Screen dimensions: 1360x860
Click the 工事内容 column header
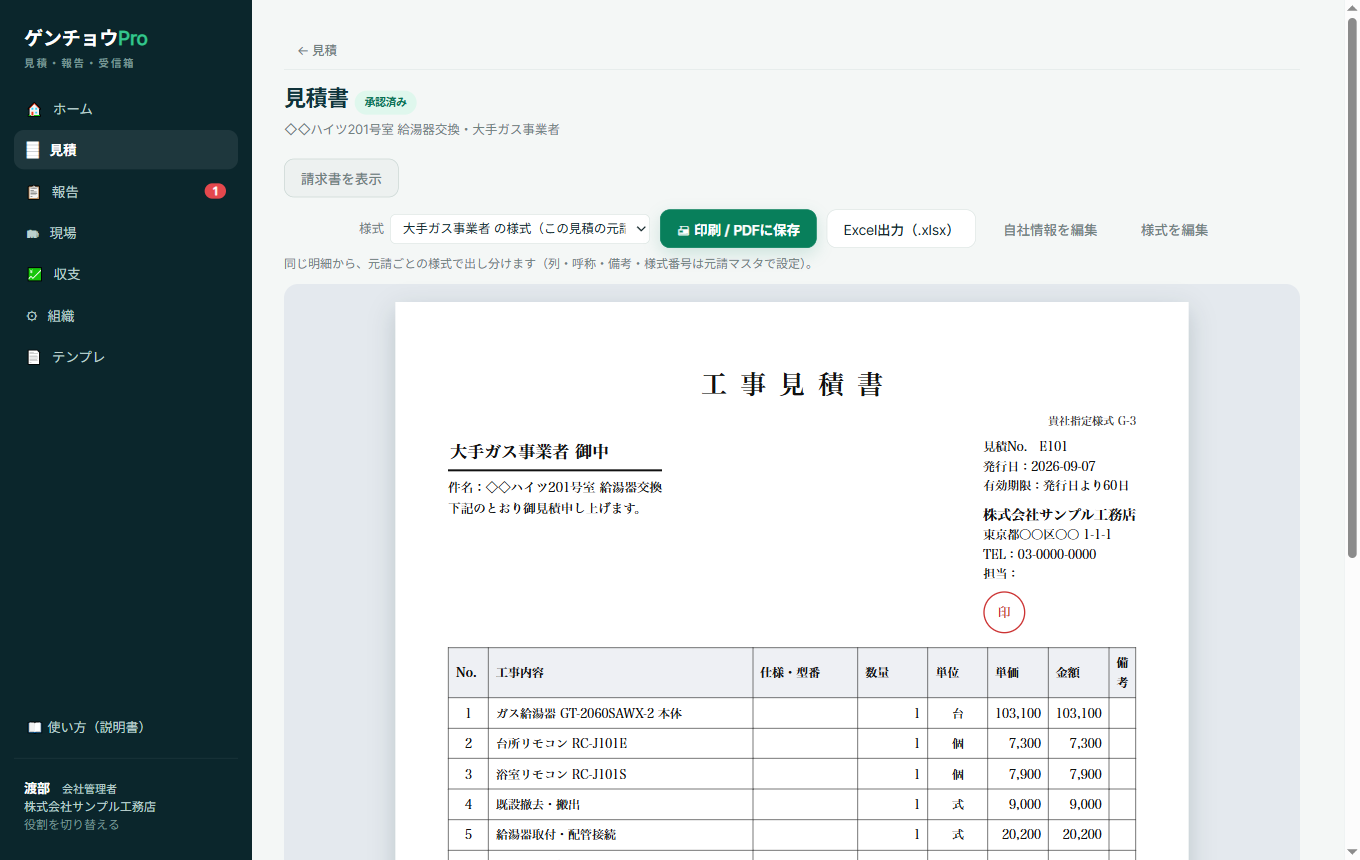tap(620, 672)
